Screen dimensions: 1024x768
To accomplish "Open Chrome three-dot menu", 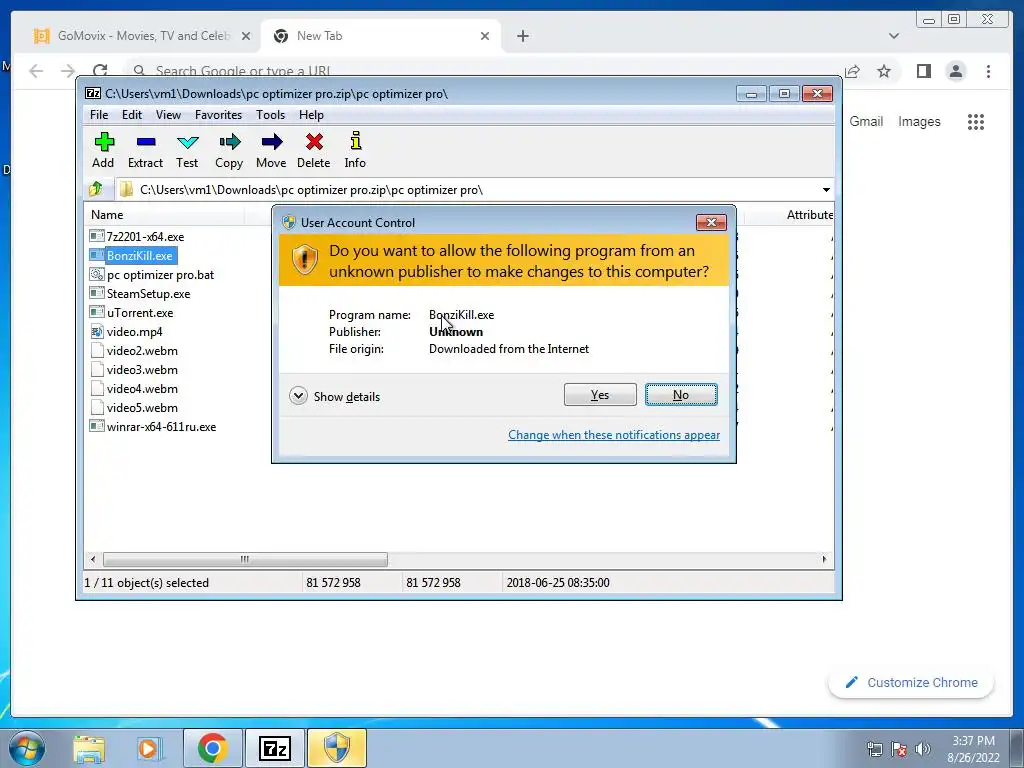I will [988, 71].
